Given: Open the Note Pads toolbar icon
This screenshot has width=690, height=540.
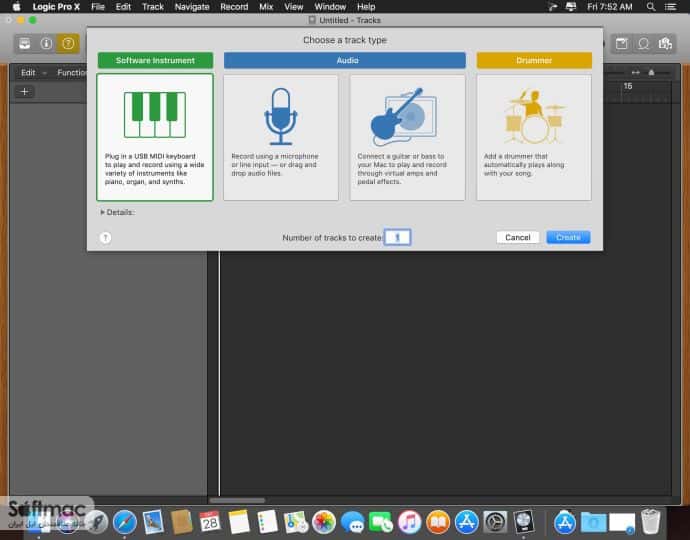Looking at the screenshot, I should [x=621, y=44].
